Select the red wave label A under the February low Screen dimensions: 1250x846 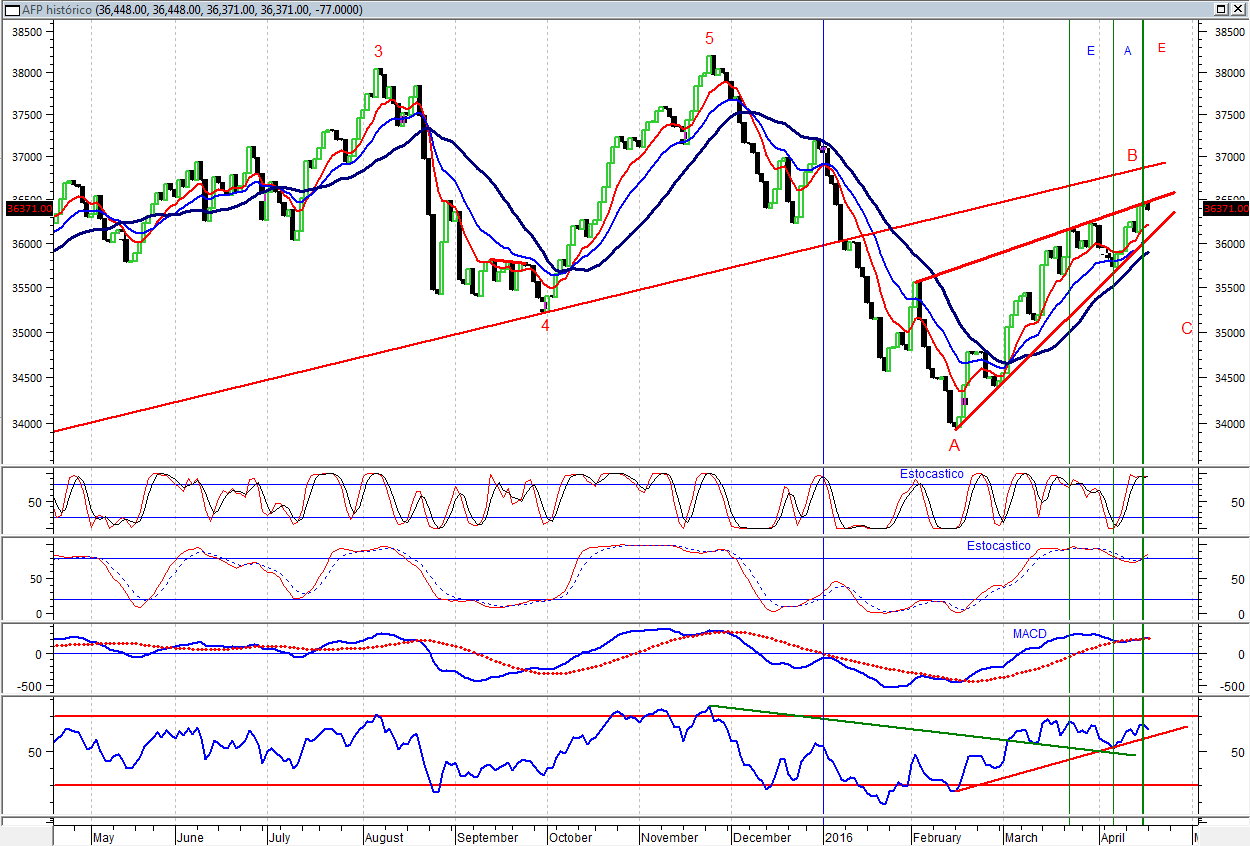954,444
